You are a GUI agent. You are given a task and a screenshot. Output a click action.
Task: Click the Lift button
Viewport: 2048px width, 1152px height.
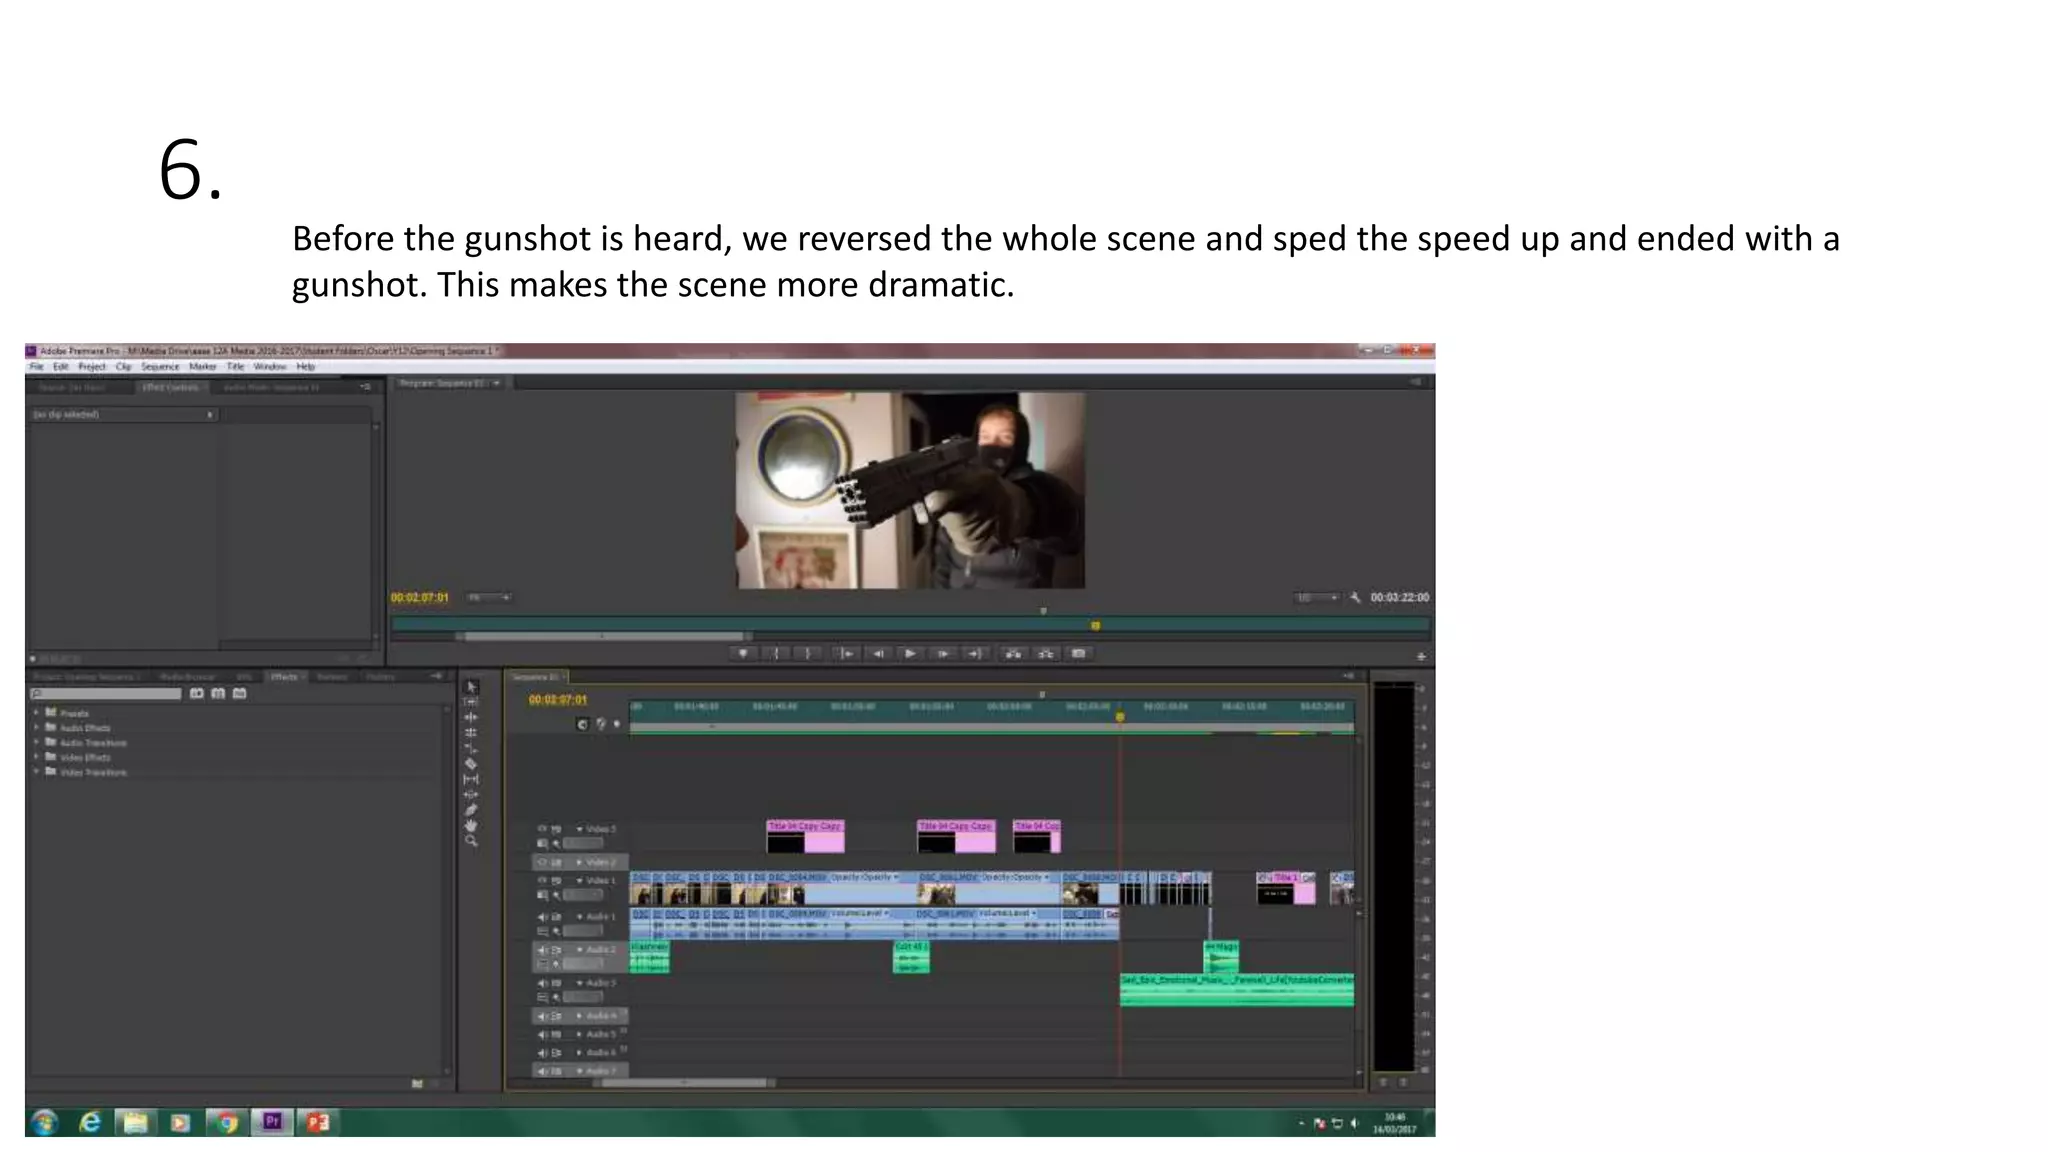(1013, 654)
